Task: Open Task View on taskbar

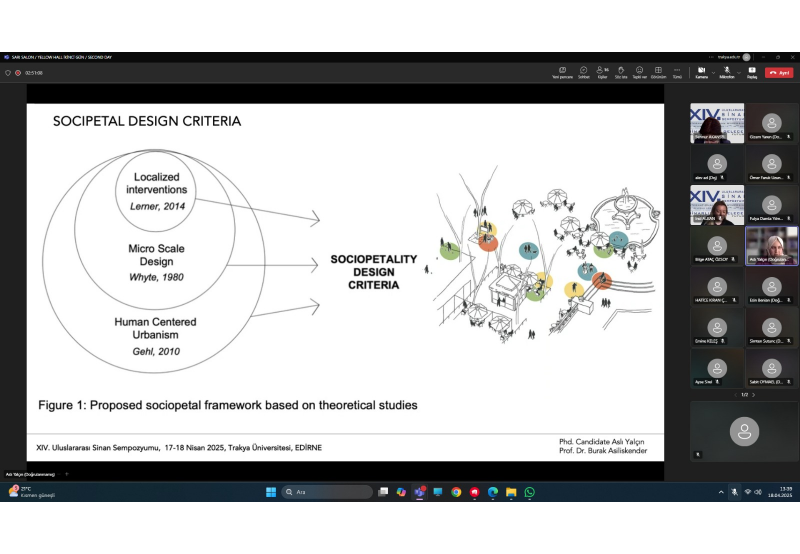Action: [x=383, y=492]
